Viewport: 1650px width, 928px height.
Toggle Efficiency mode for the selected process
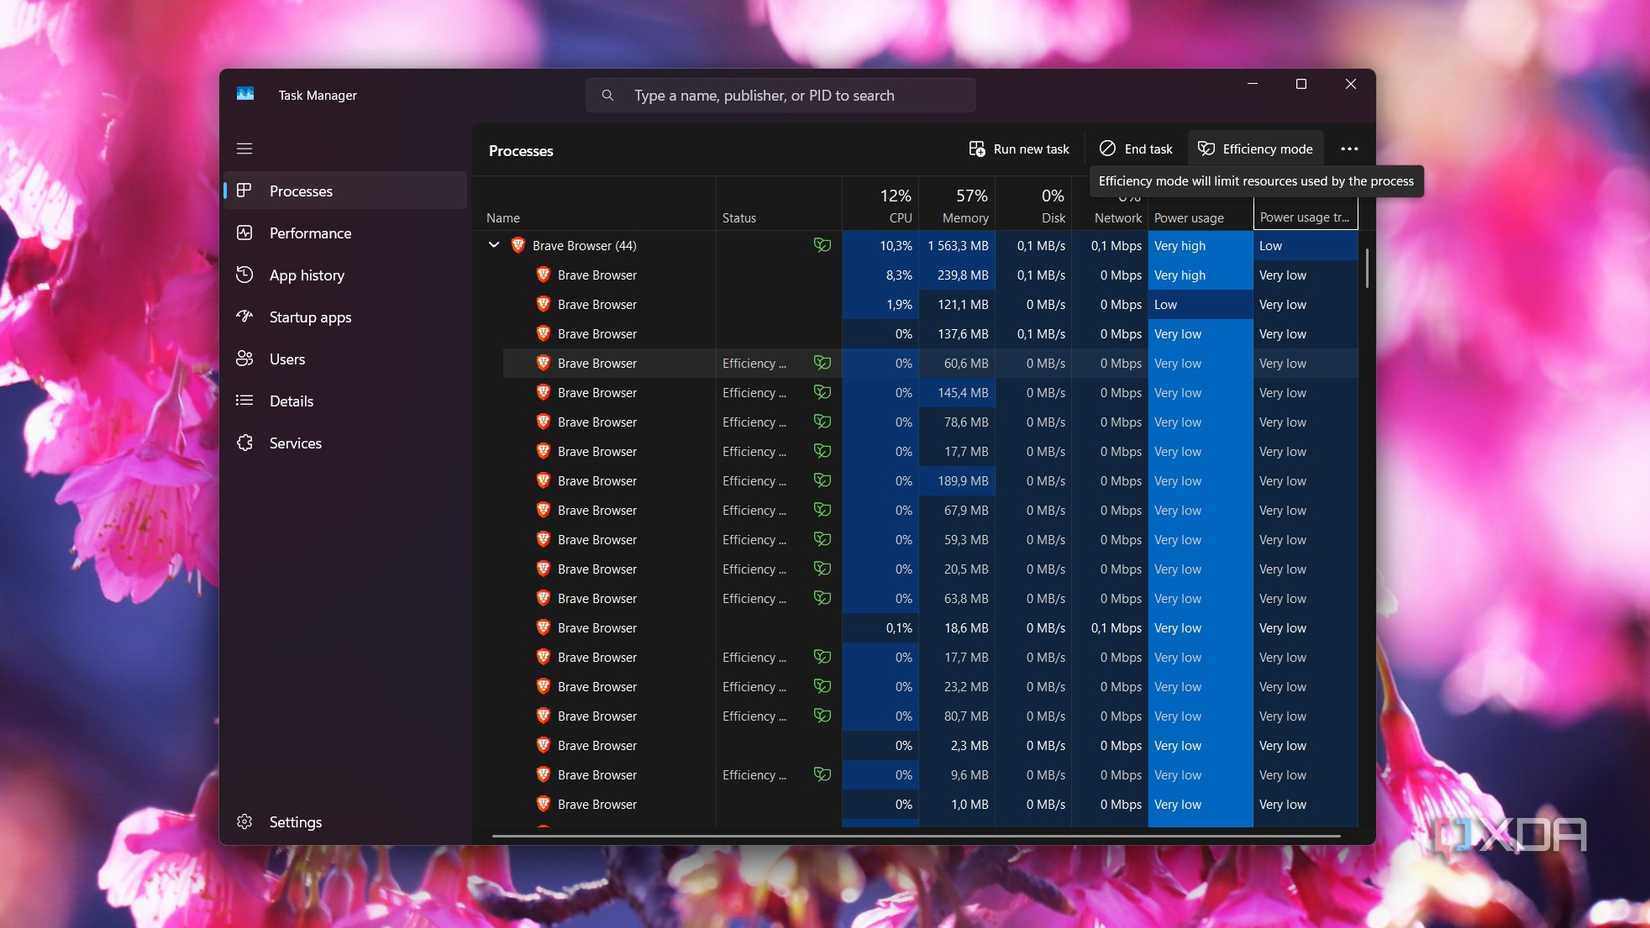click(1256, 149)
